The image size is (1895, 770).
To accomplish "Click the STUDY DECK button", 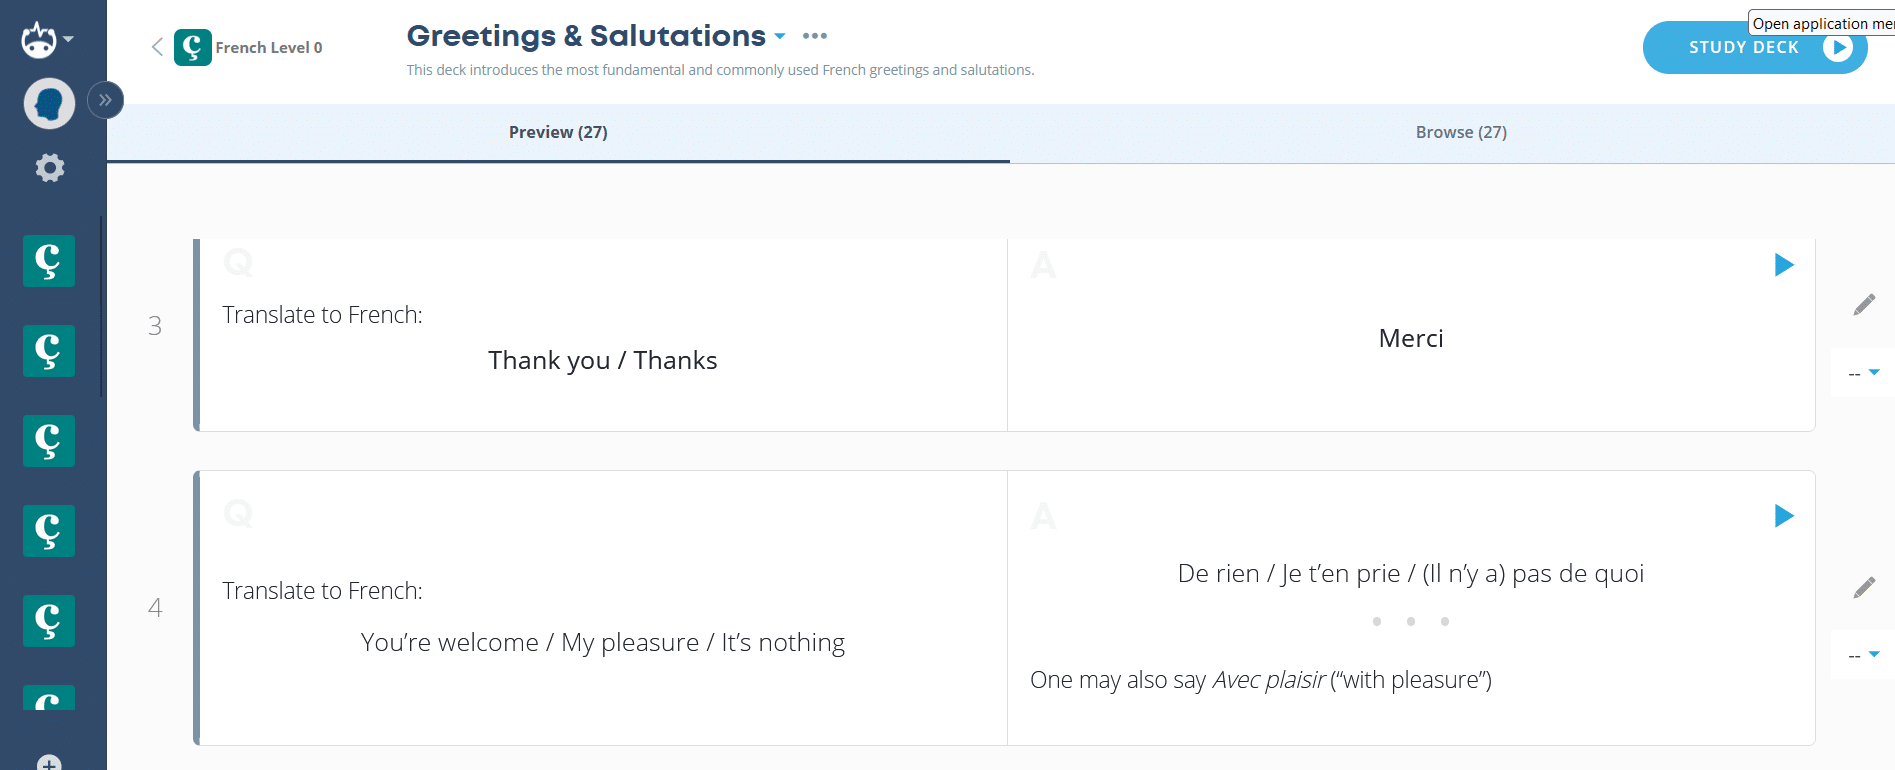I will (1754, 48).
